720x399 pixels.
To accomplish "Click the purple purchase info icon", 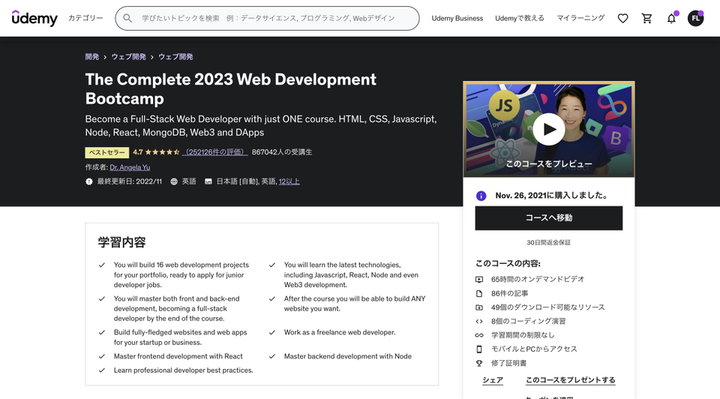I will point(481,196).
